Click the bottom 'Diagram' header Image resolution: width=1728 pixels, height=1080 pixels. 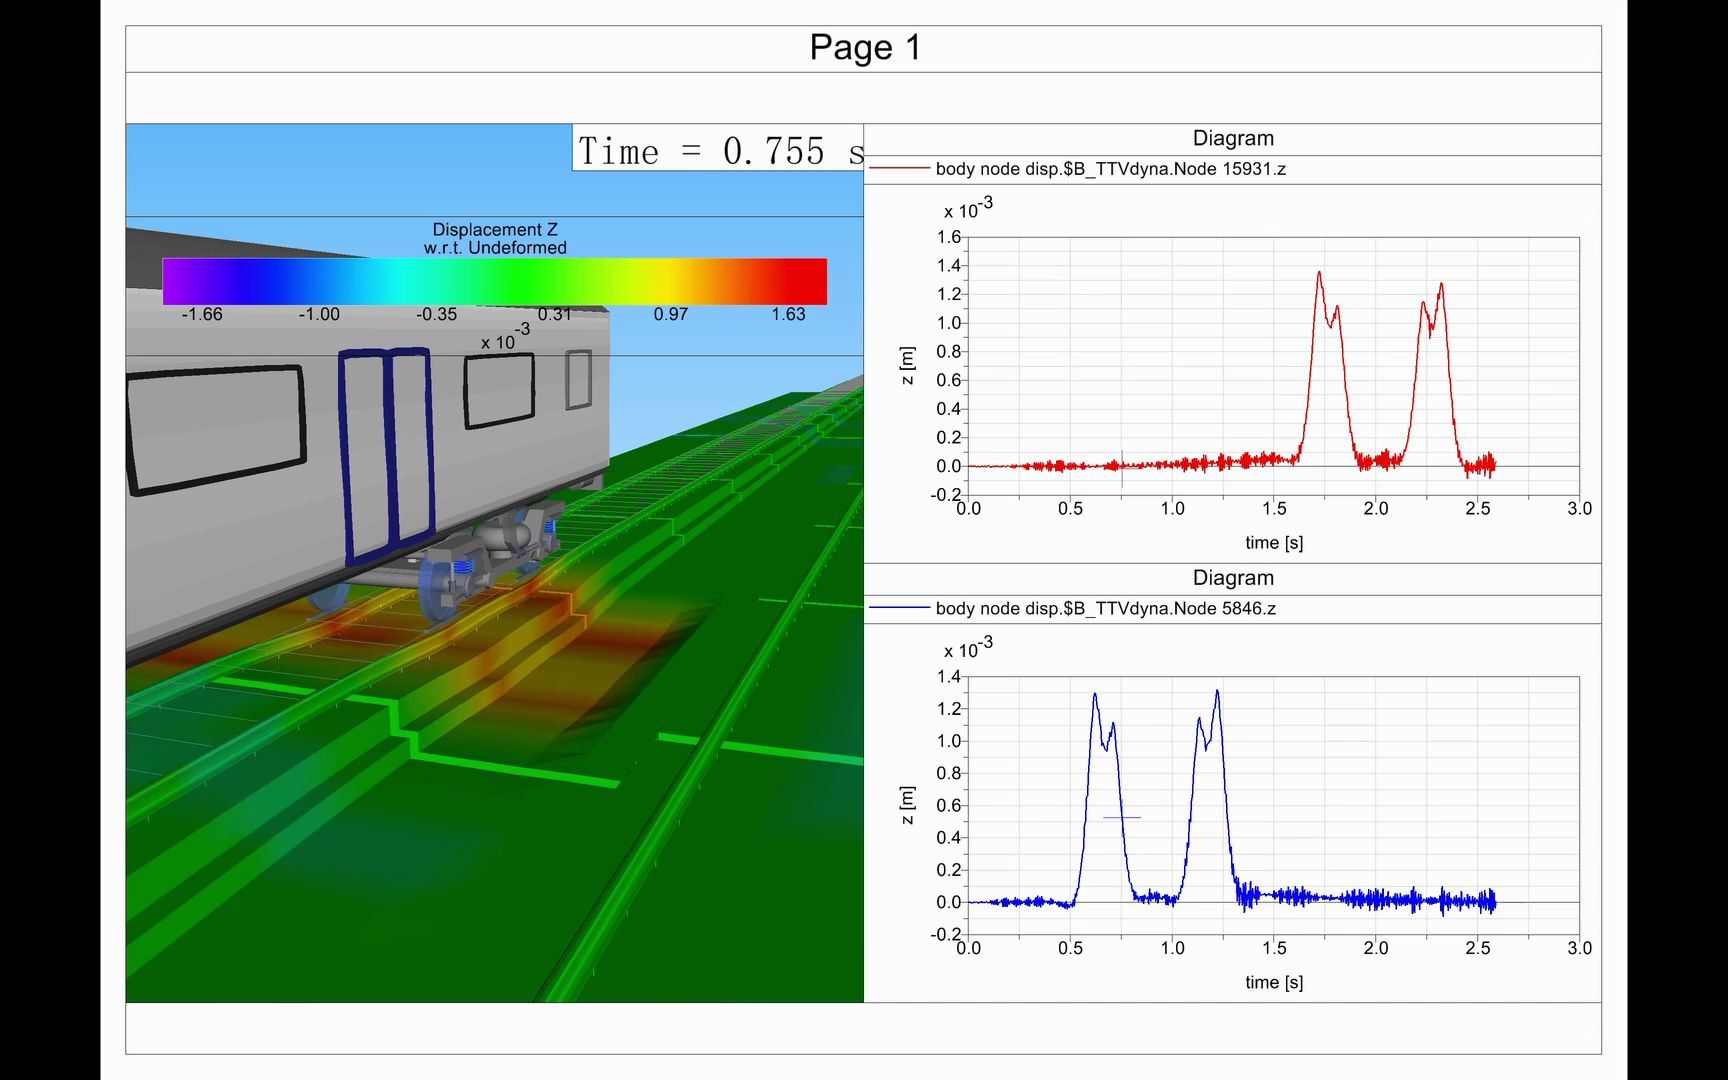pyautogui.click(x=1233, y=578)
